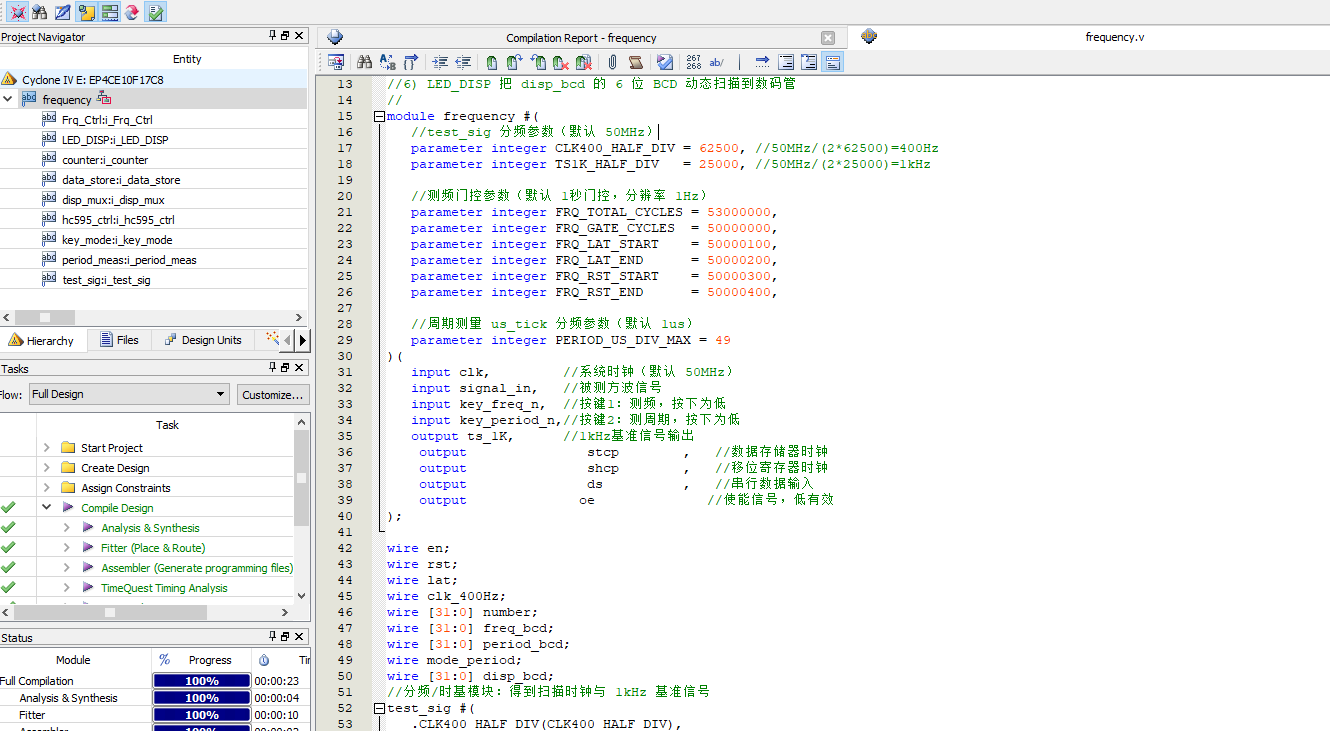Jump to previous bookmark using the toolbar icon
Screen dimensions: 1330x731
[538, 62]
